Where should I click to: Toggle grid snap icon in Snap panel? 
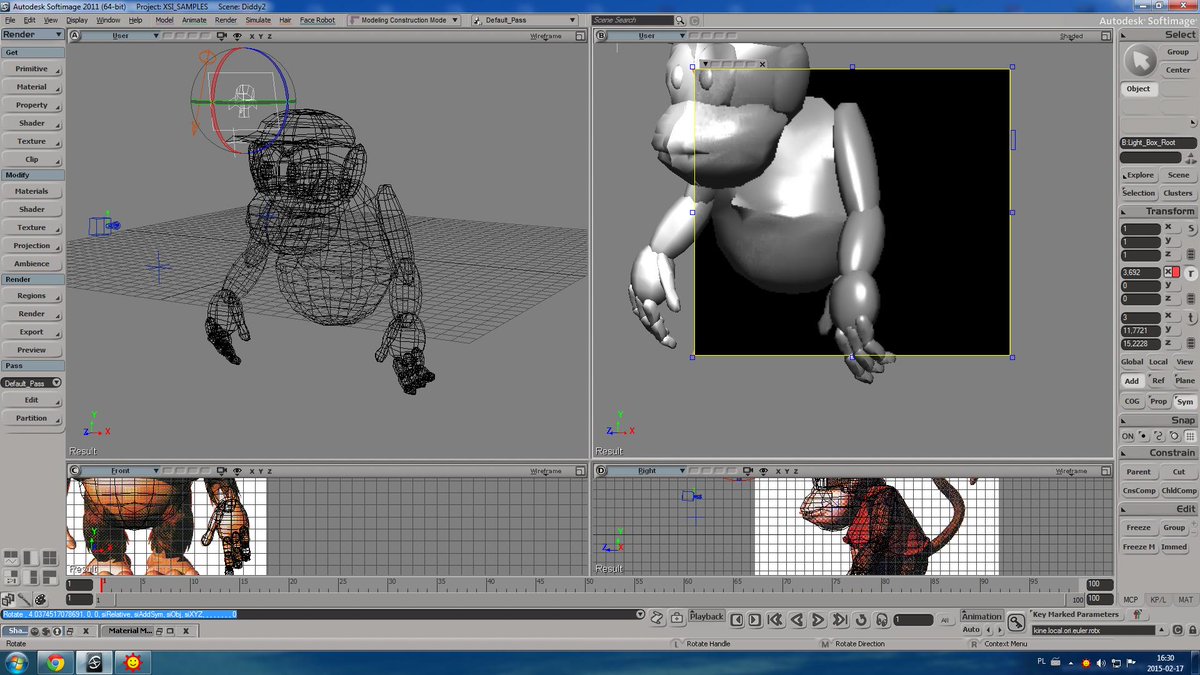(x=1190, y=436)
